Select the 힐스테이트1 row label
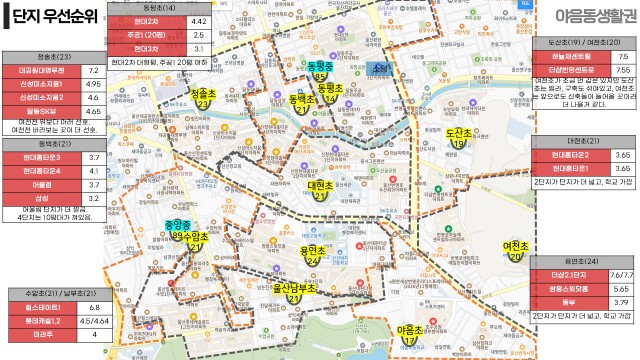 [x=42, y=308]
